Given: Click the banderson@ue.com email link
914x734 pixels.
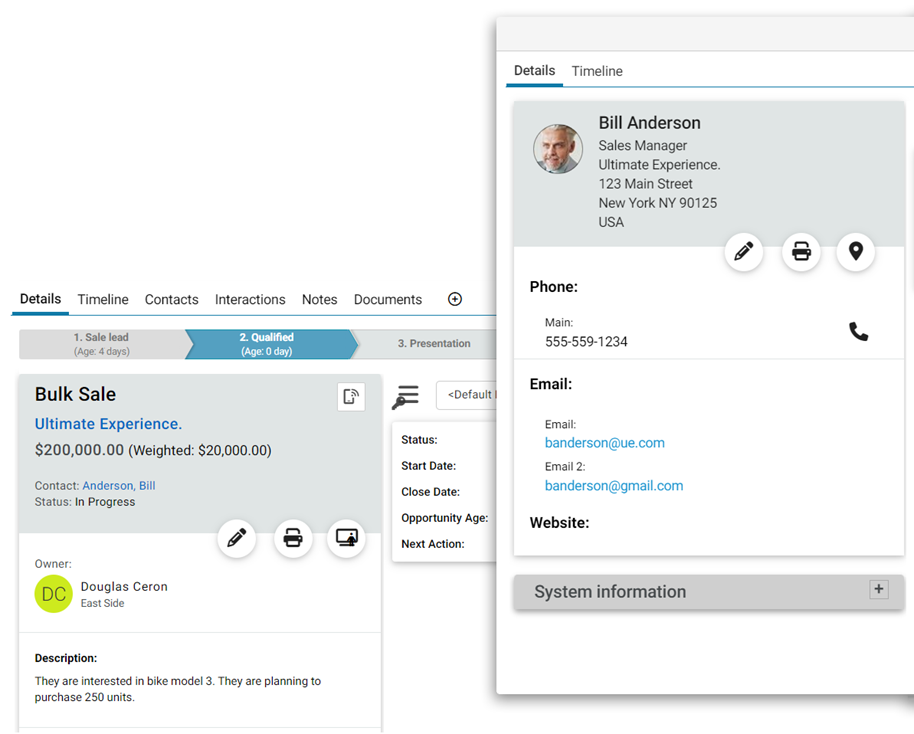Looking at the screenshot, I should point(604,443).
